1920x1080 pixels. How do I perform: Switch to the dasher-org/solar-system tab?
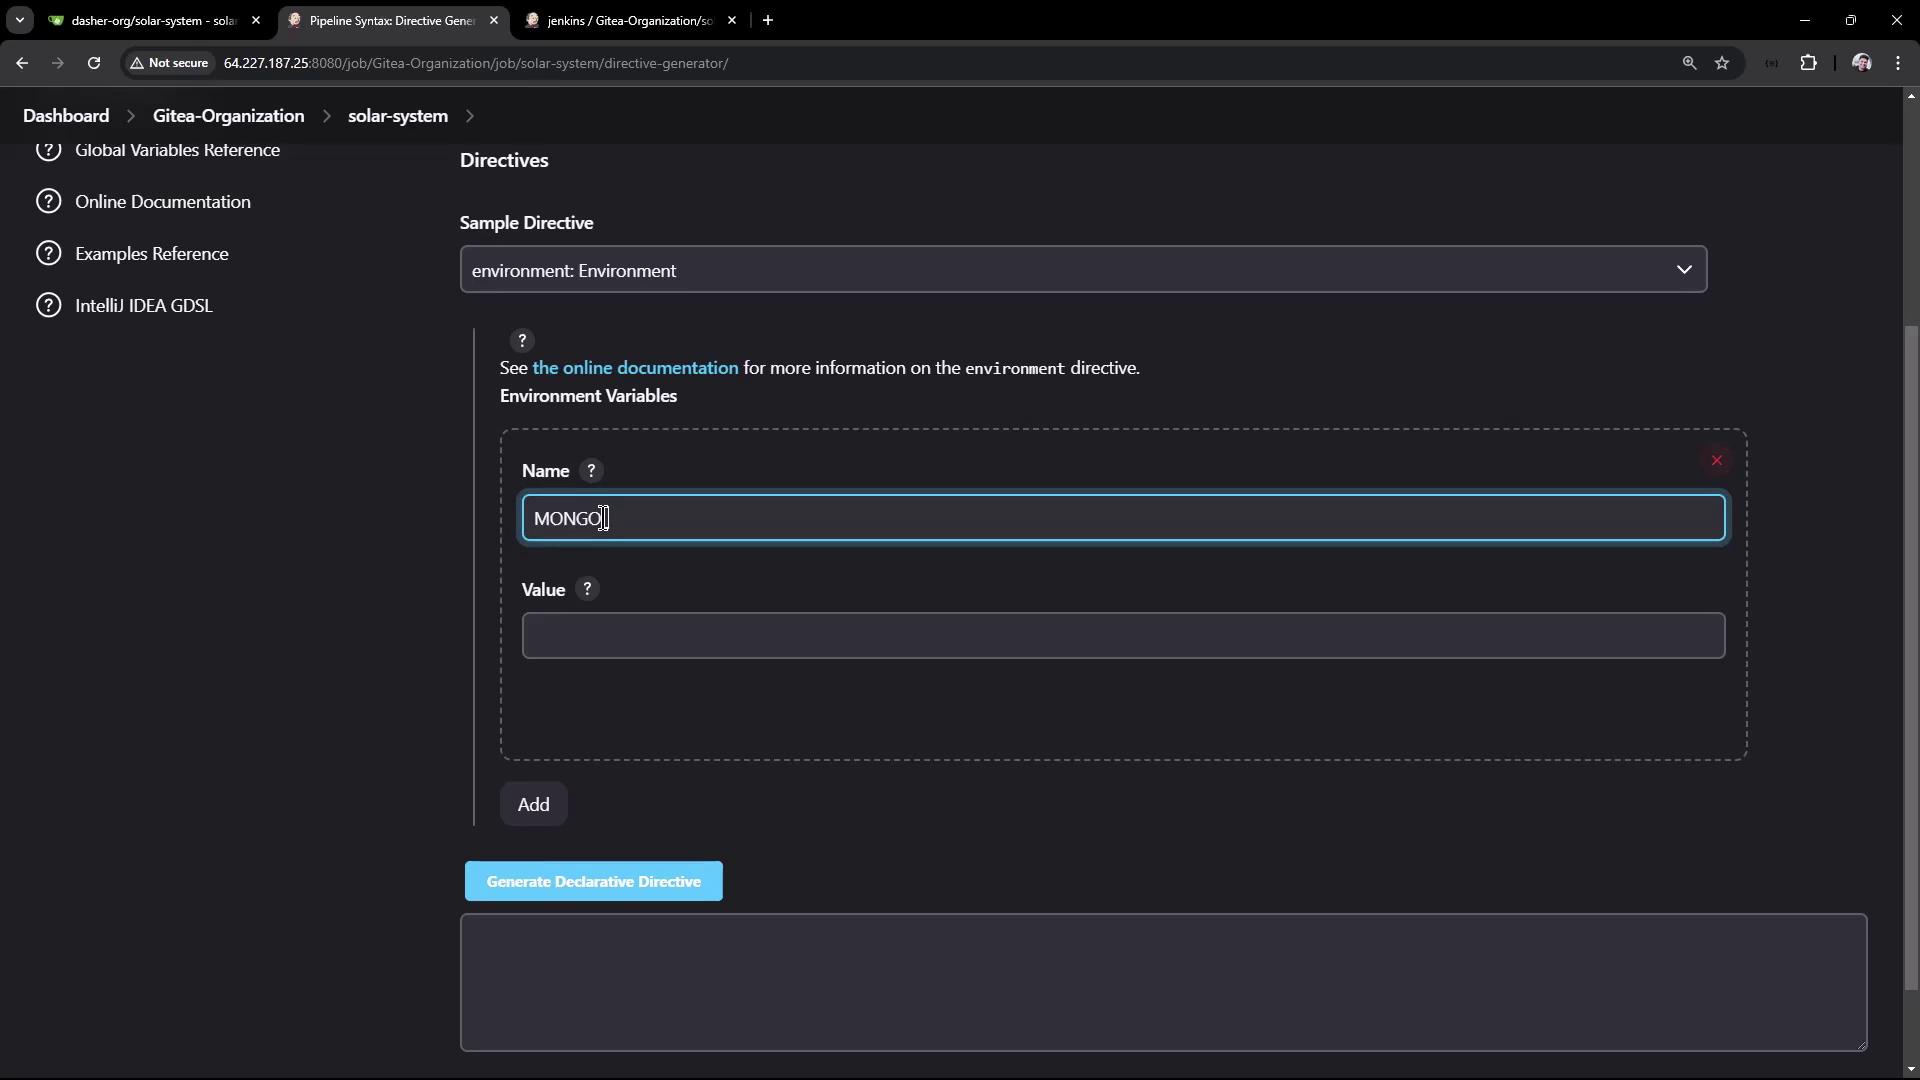point(152,20)
